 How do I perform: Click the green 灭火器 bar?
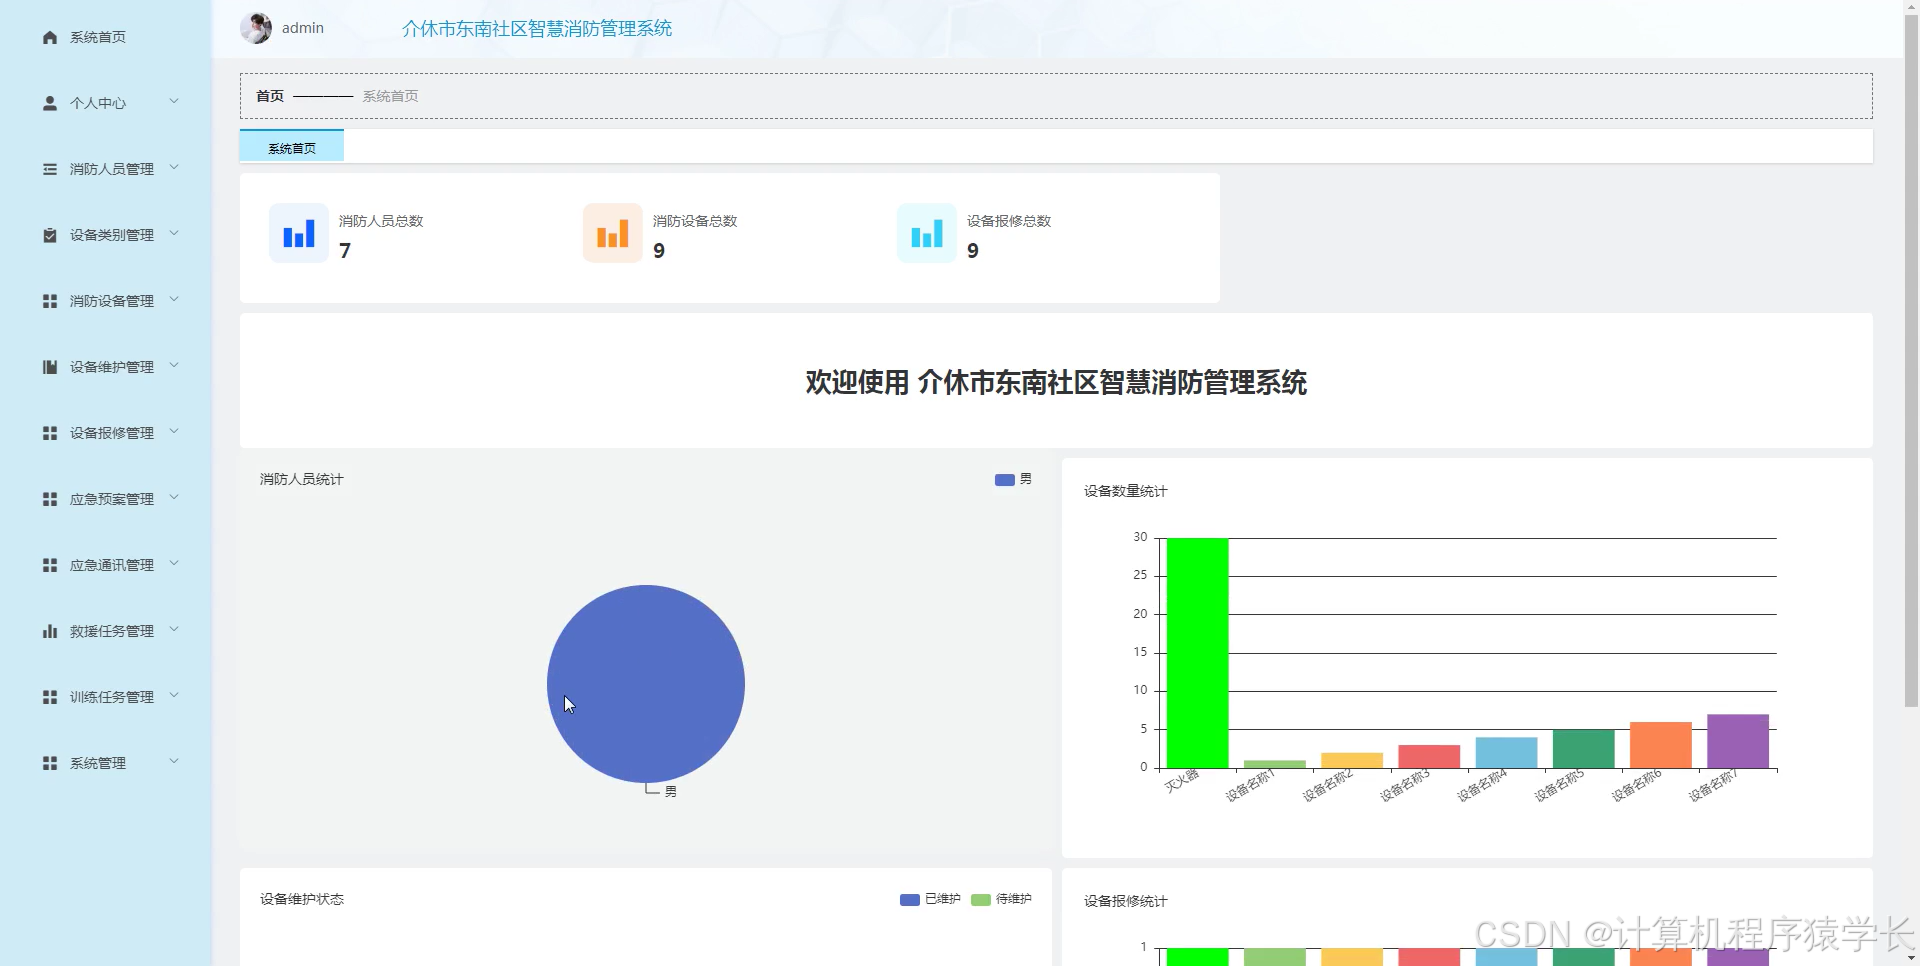coord(1197,653)
